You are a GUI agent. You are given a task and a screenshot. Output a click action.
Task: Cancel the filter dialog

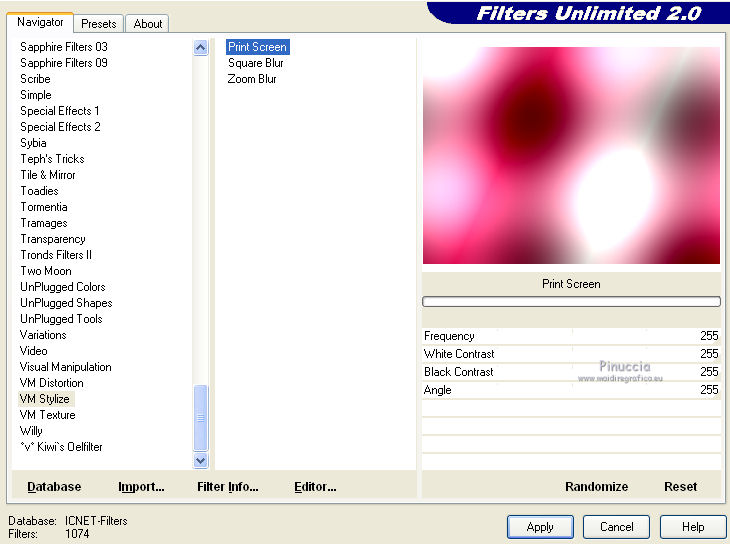point(616,527)
